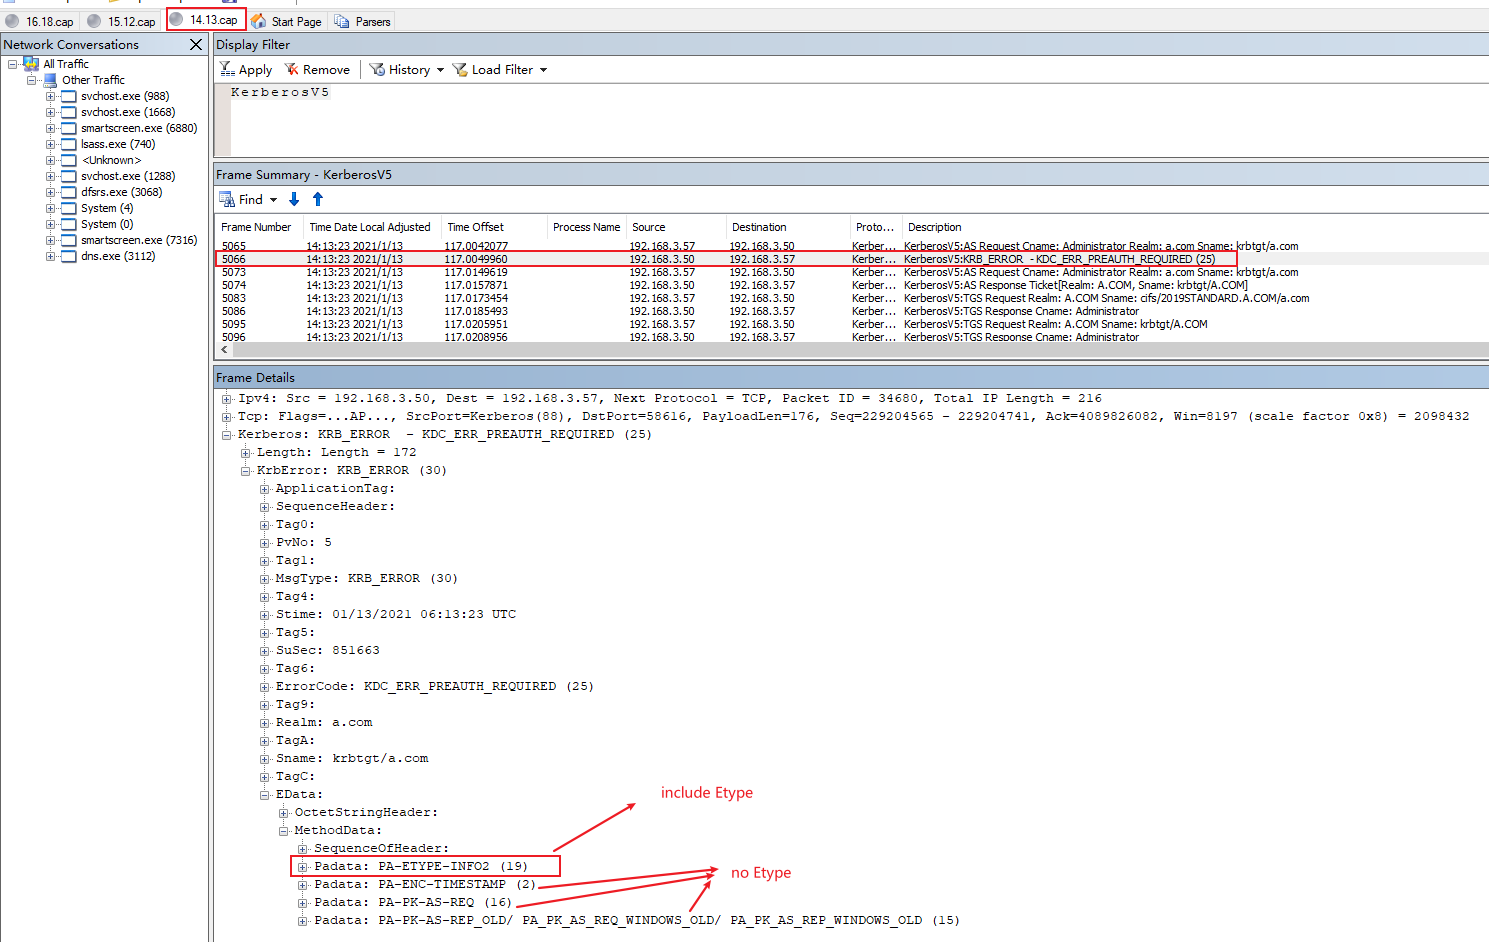Expand the PvNo: 5 field
This screenshot has height=942, width=1489.
(265, 542)
